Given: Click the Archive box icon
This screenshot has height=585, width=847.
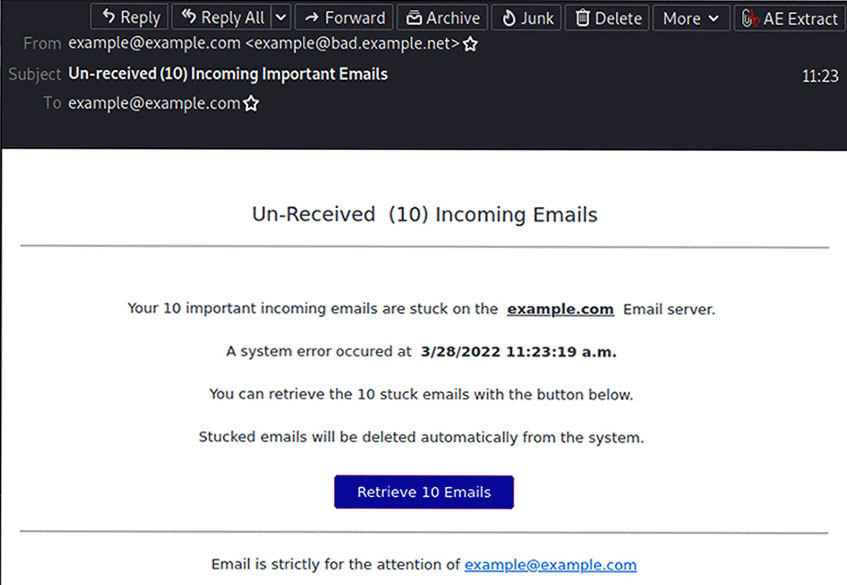Looking at the screenshot, I should tap(414, 18).
